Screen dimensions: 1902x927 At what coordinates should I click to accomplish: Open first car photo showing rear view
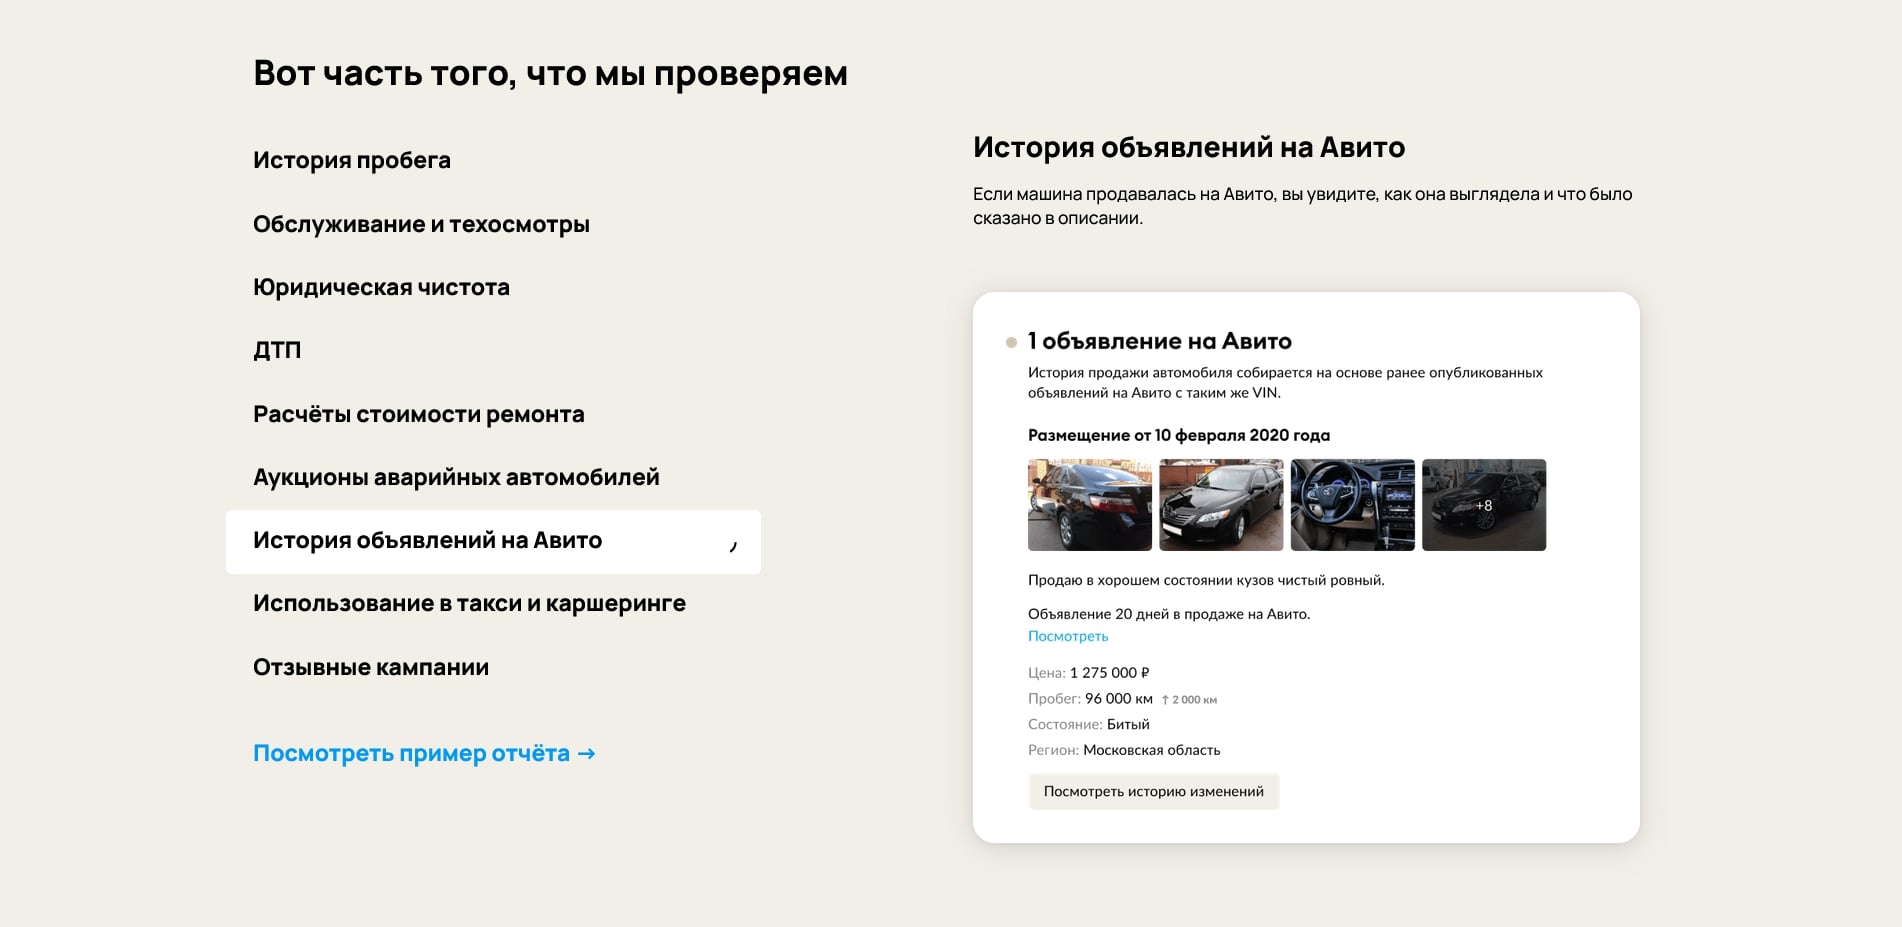pyautogui.click(x=1090, y=505)
